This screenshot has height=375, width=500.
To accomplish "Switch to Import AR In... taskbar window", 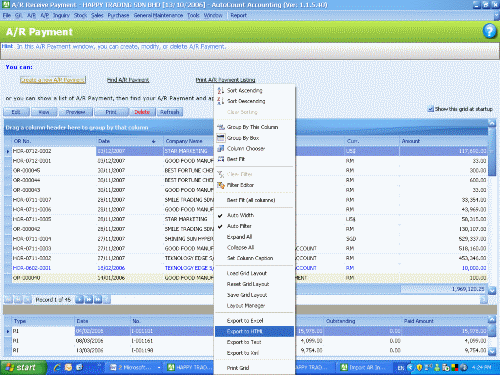I will coord(364,368).
